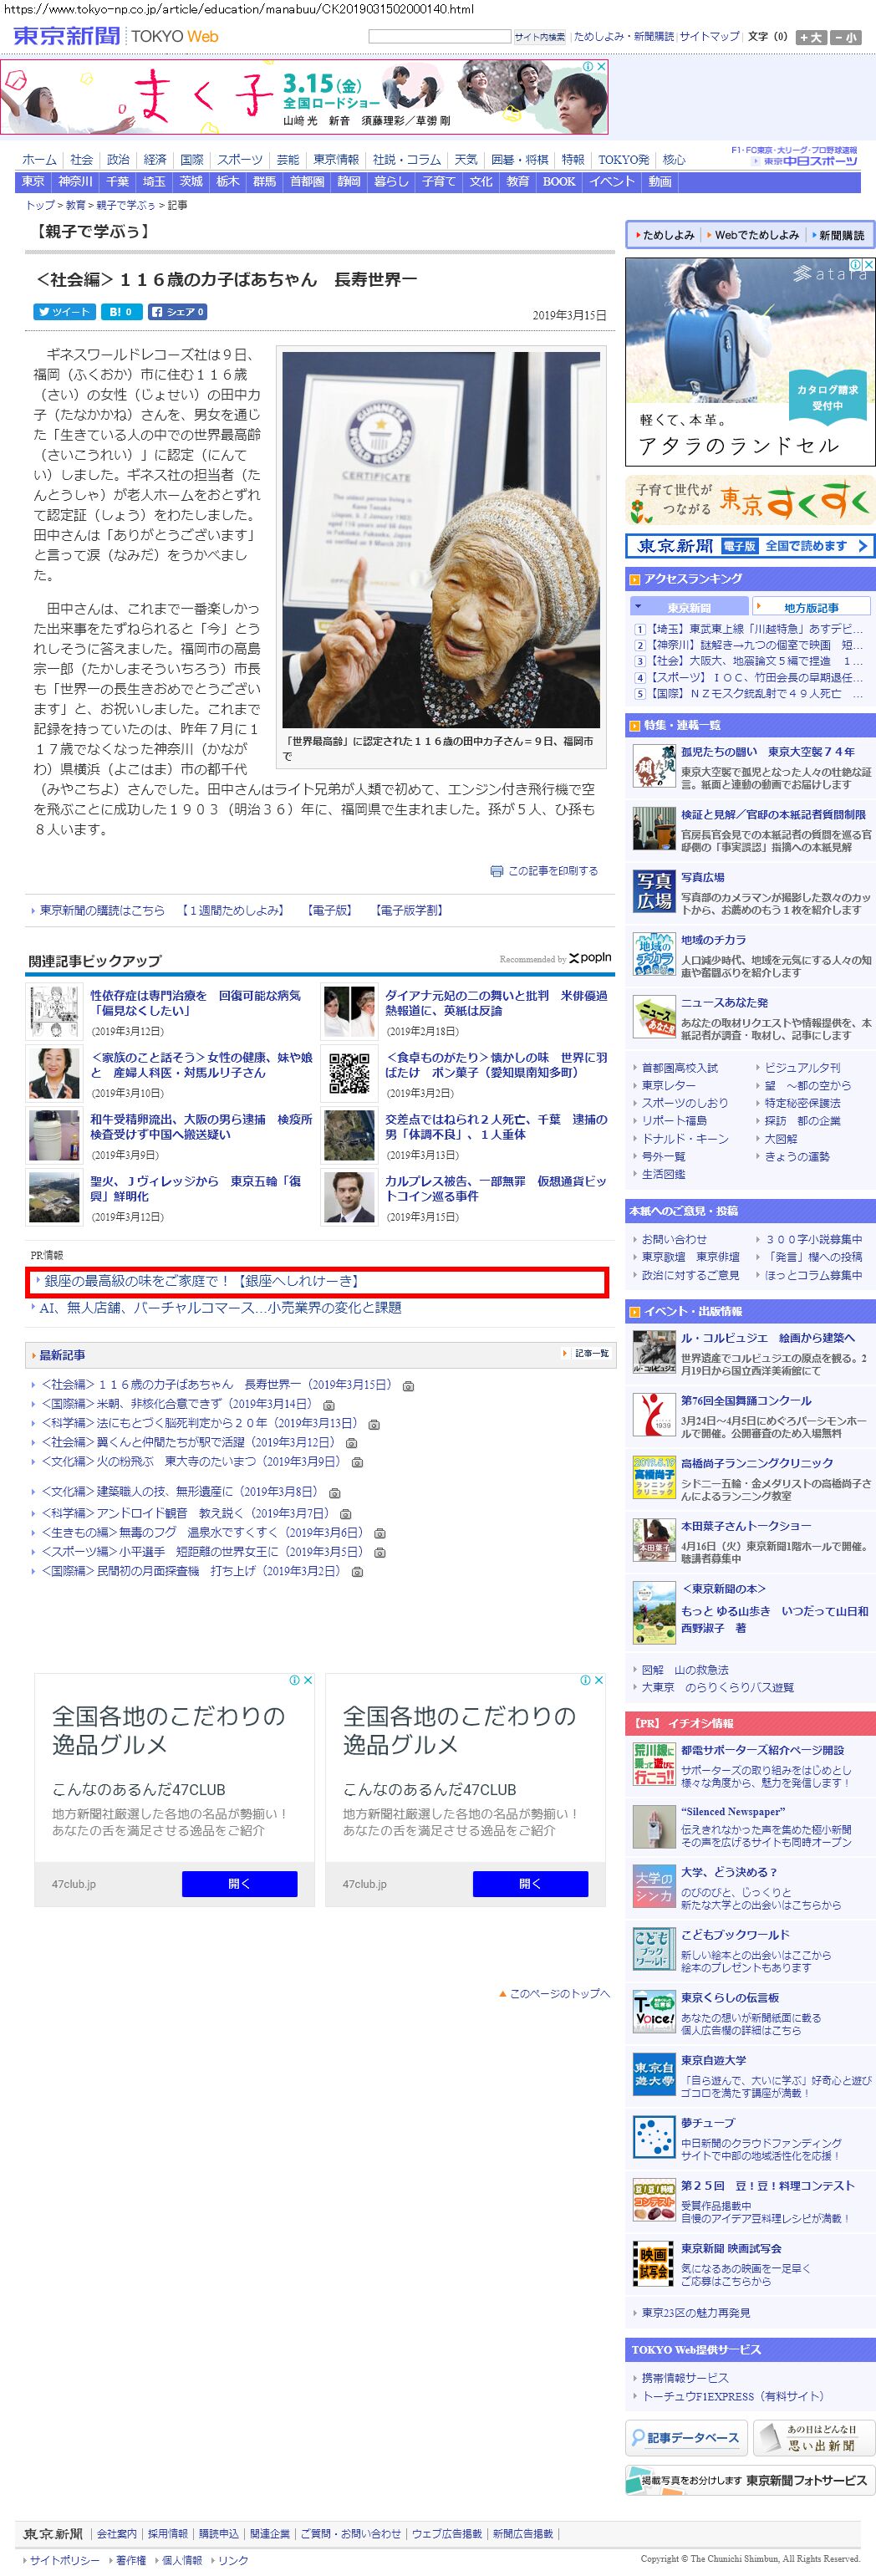
Task: Switch ranking to 地方紙記事 tab
Action: pos(811,607)
